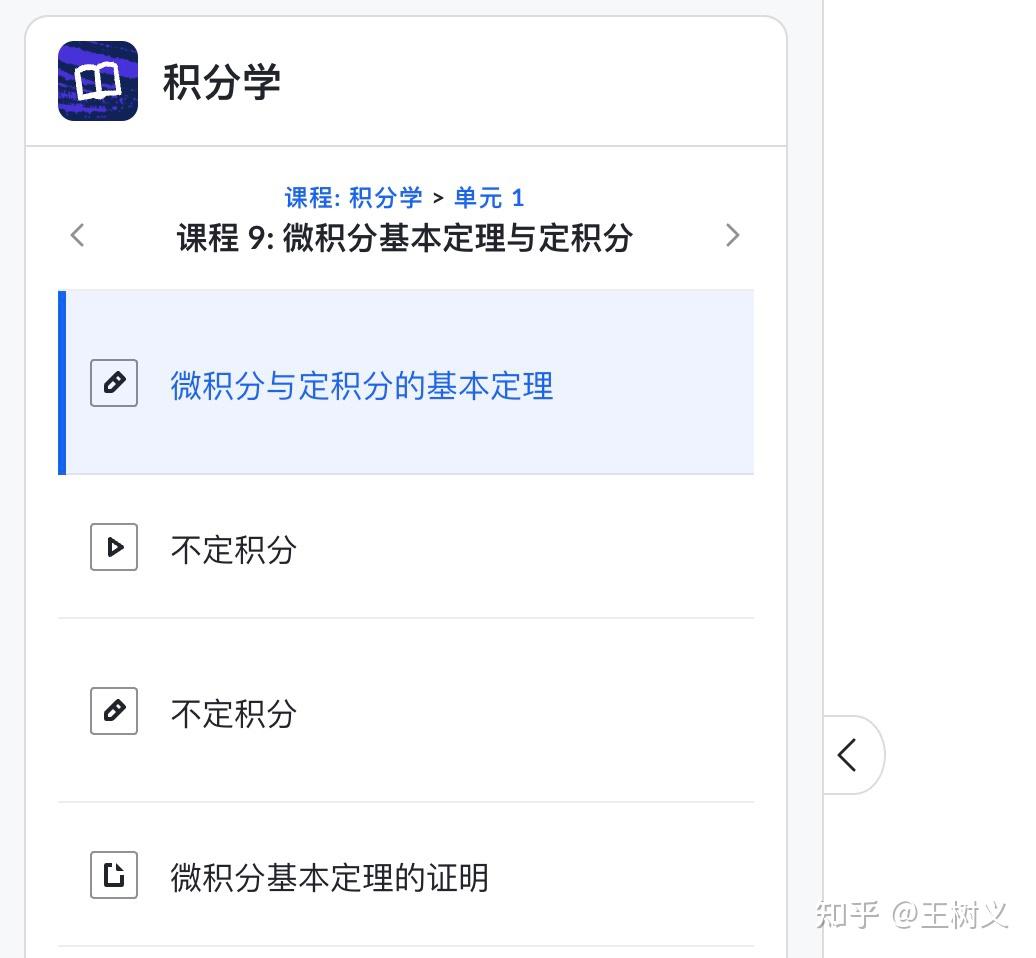Image resolution: width=1036 pixels, height=958 pixels.
Task: Click pencil icon for 不定积分 exercise
Action: (x=114, y=711)
